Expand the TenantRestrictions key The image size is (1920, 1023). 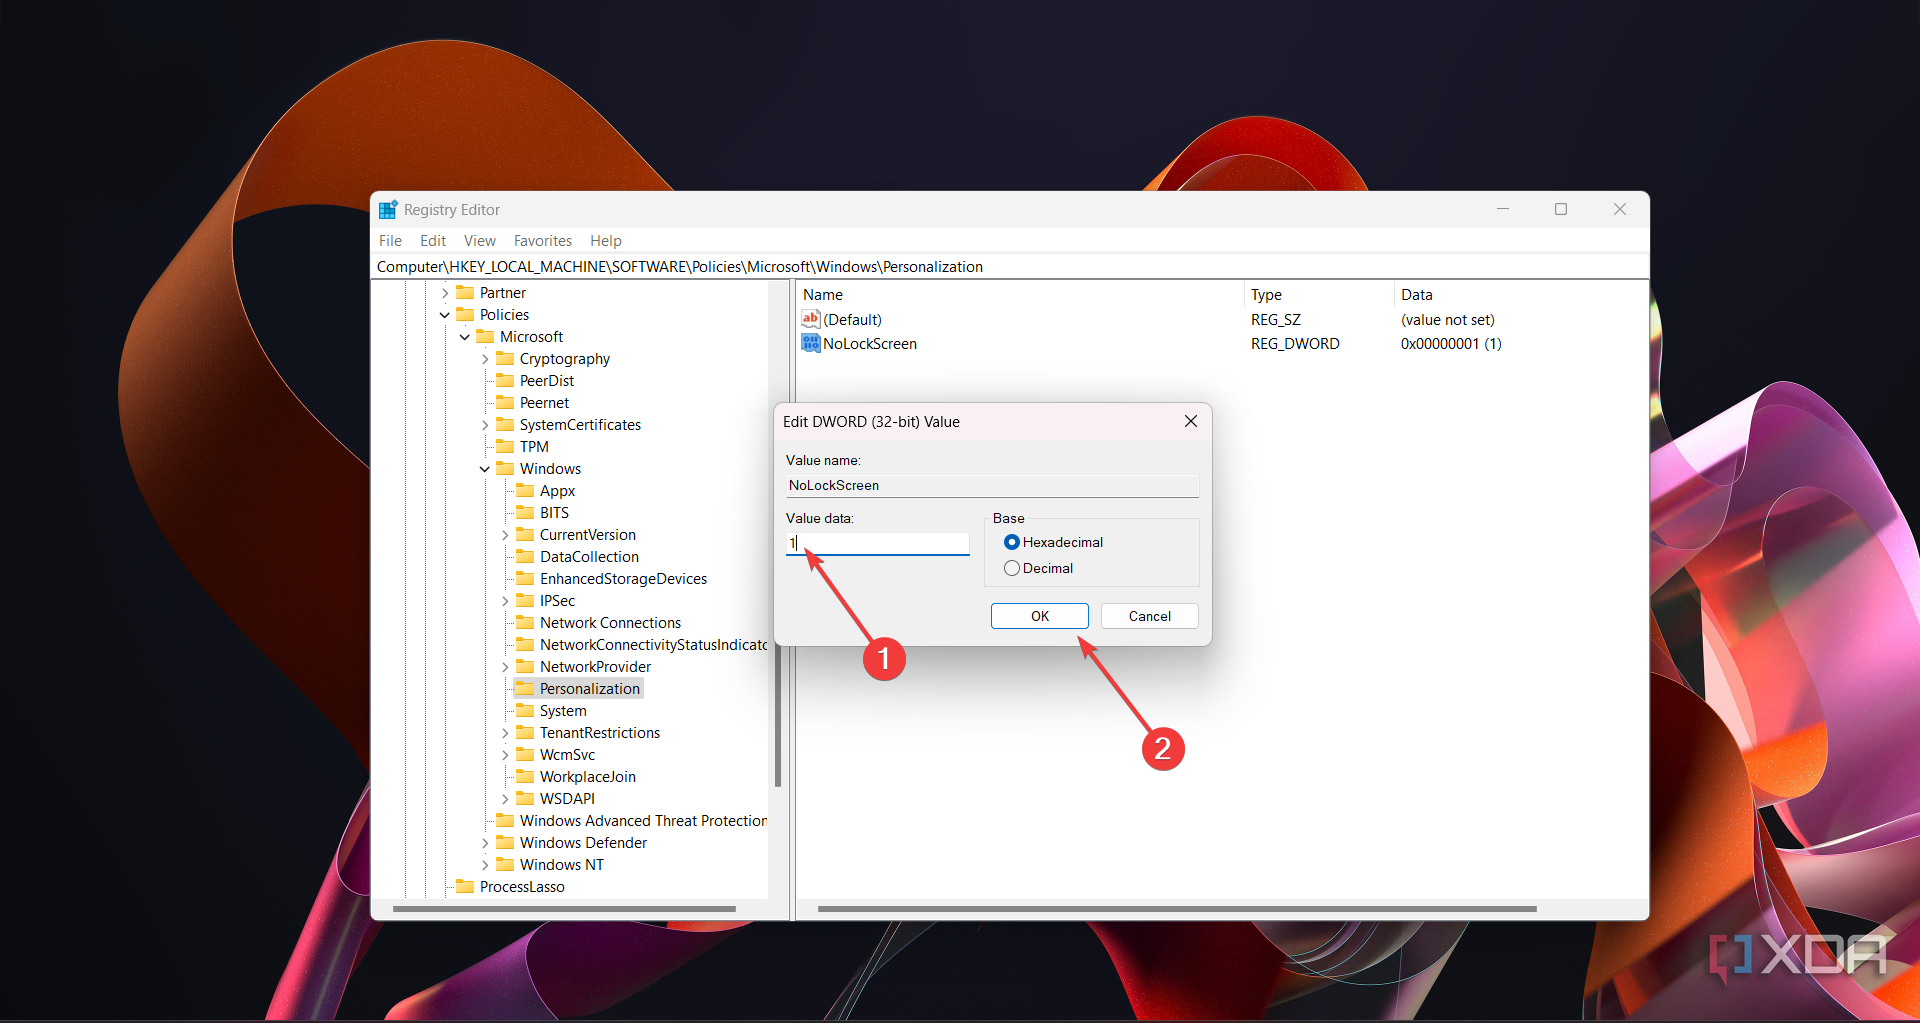(505, 733)
